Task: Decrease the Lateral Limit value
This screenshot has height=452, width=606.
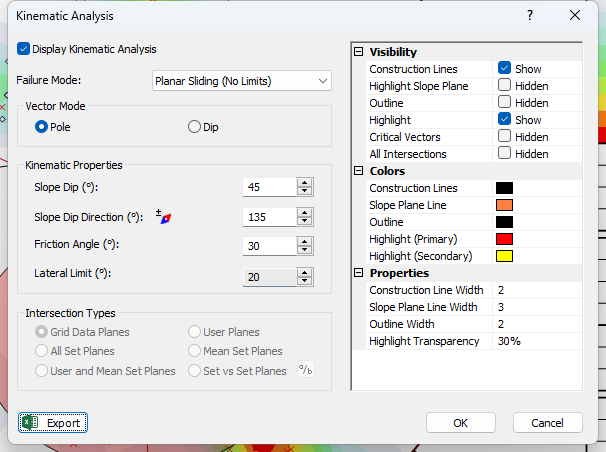Action: [x=305, y=281]
